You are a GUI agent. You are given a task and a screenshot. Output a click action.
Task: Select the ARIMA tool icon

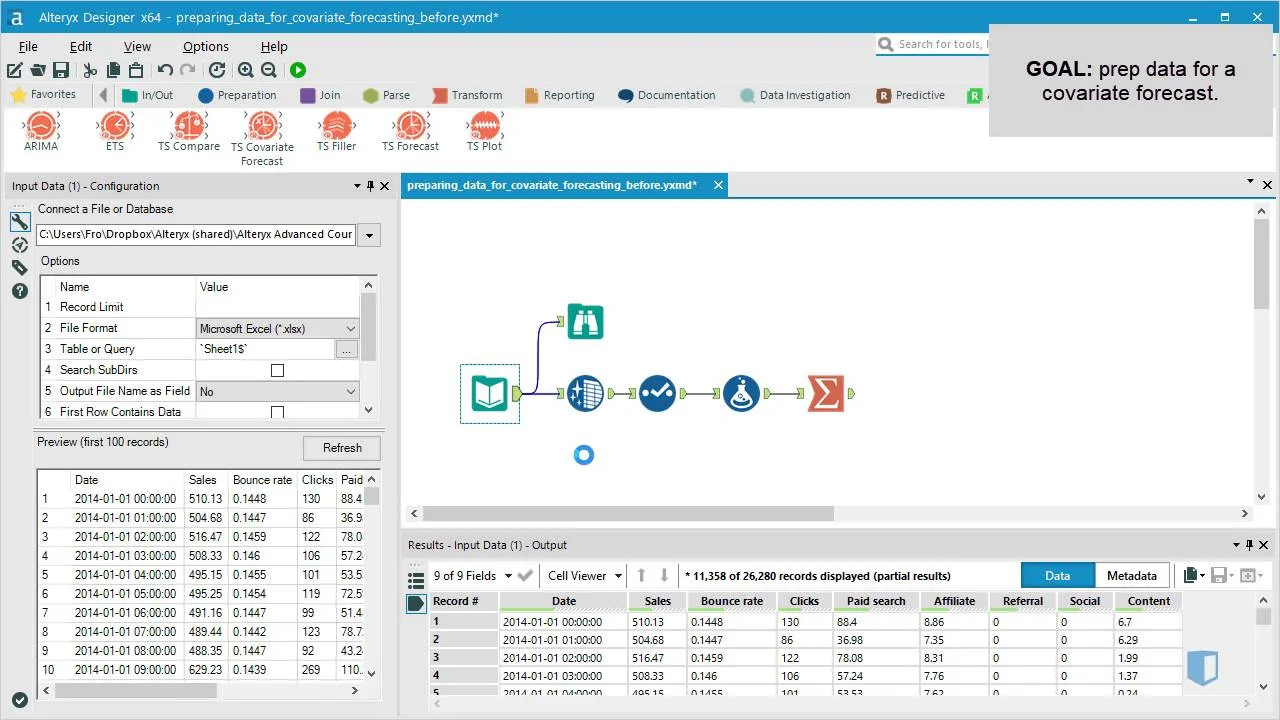click(x=41, y=126)
